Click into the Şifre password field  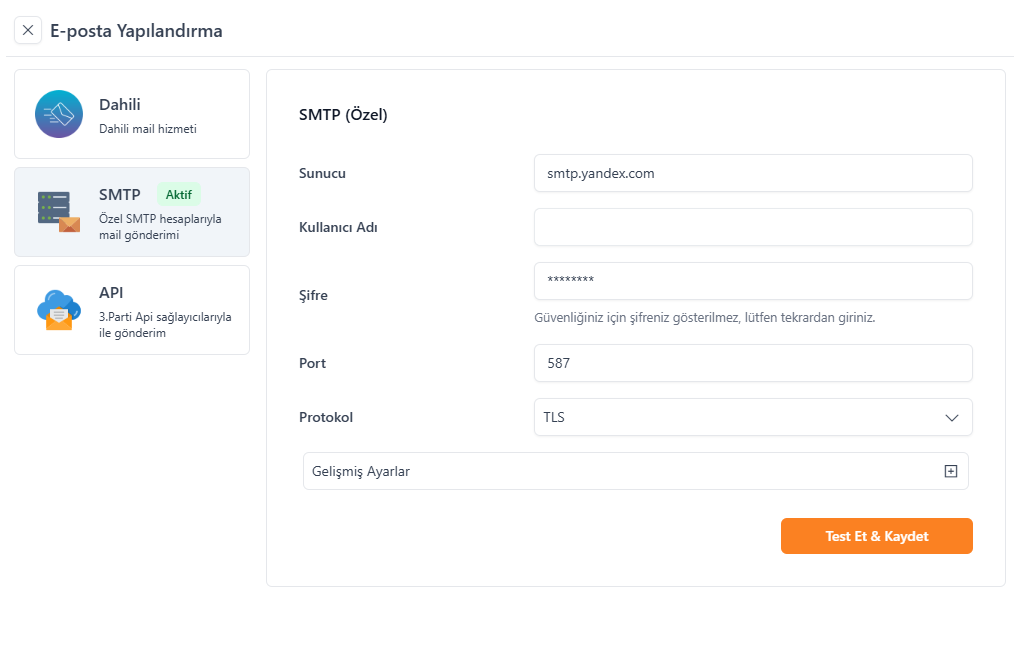click(x=752, y=281)
